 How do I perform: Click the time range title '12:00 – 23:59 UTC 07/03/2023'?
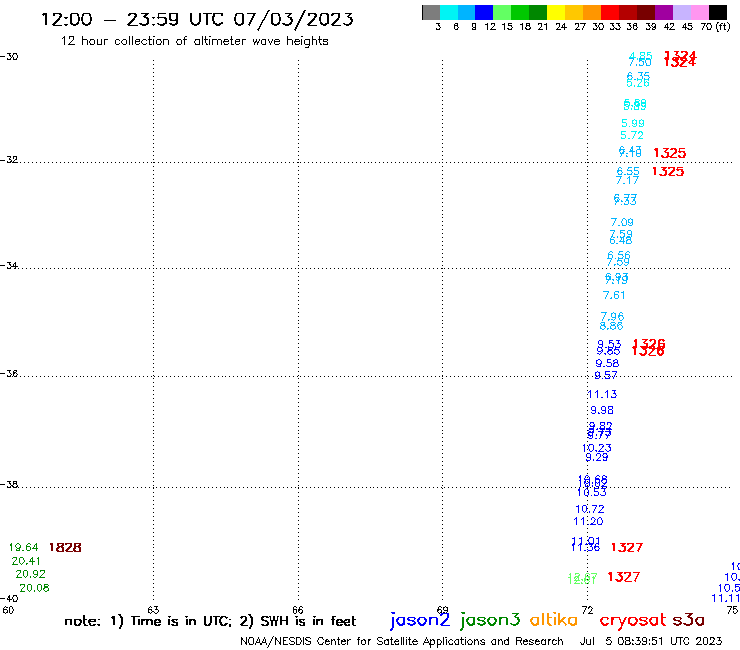tap(197, 19)
